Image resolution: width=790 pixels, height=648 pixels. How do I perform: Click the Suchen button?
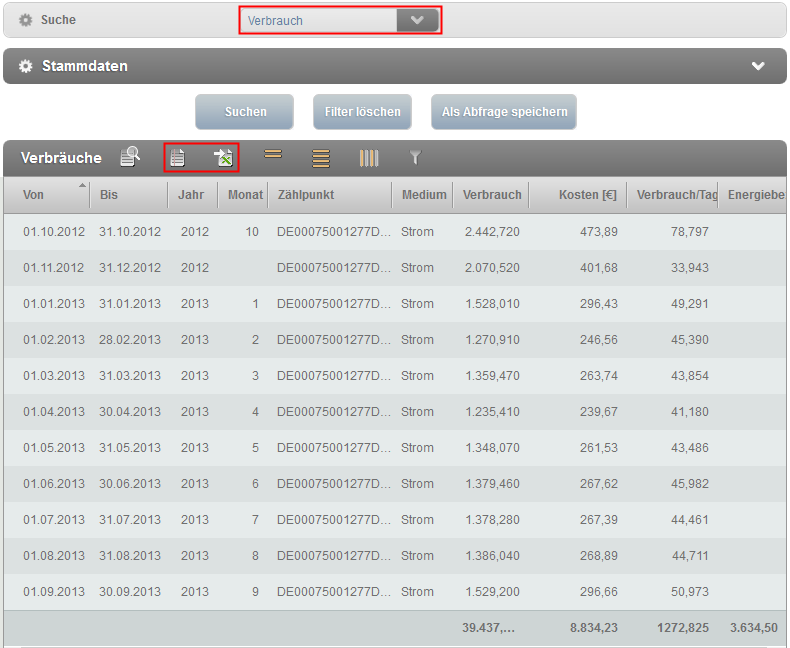(245, 112)
